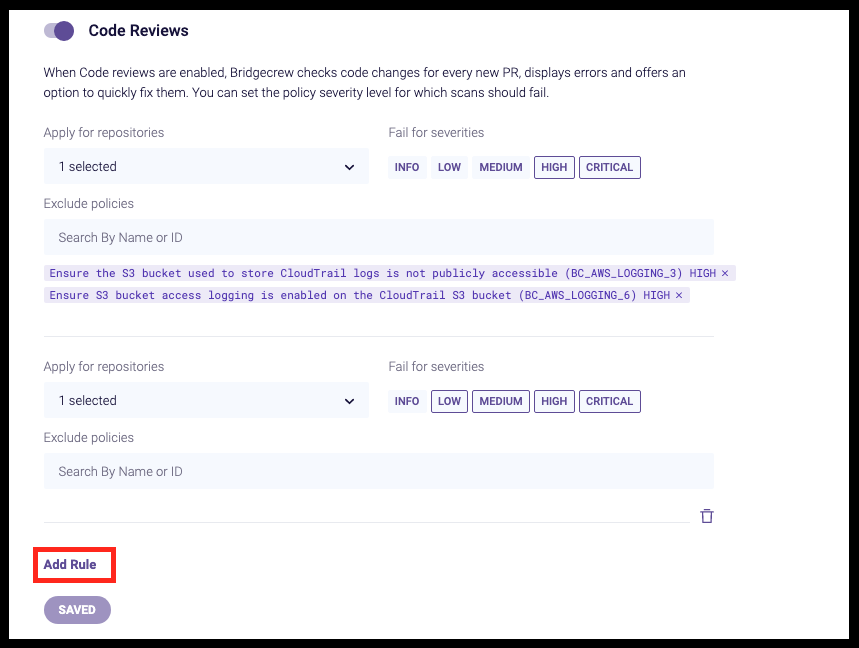Click the BC_AWS_LOGGING_3 policy tag text
The image size is (859, 648).
click(x=382, y=273)
